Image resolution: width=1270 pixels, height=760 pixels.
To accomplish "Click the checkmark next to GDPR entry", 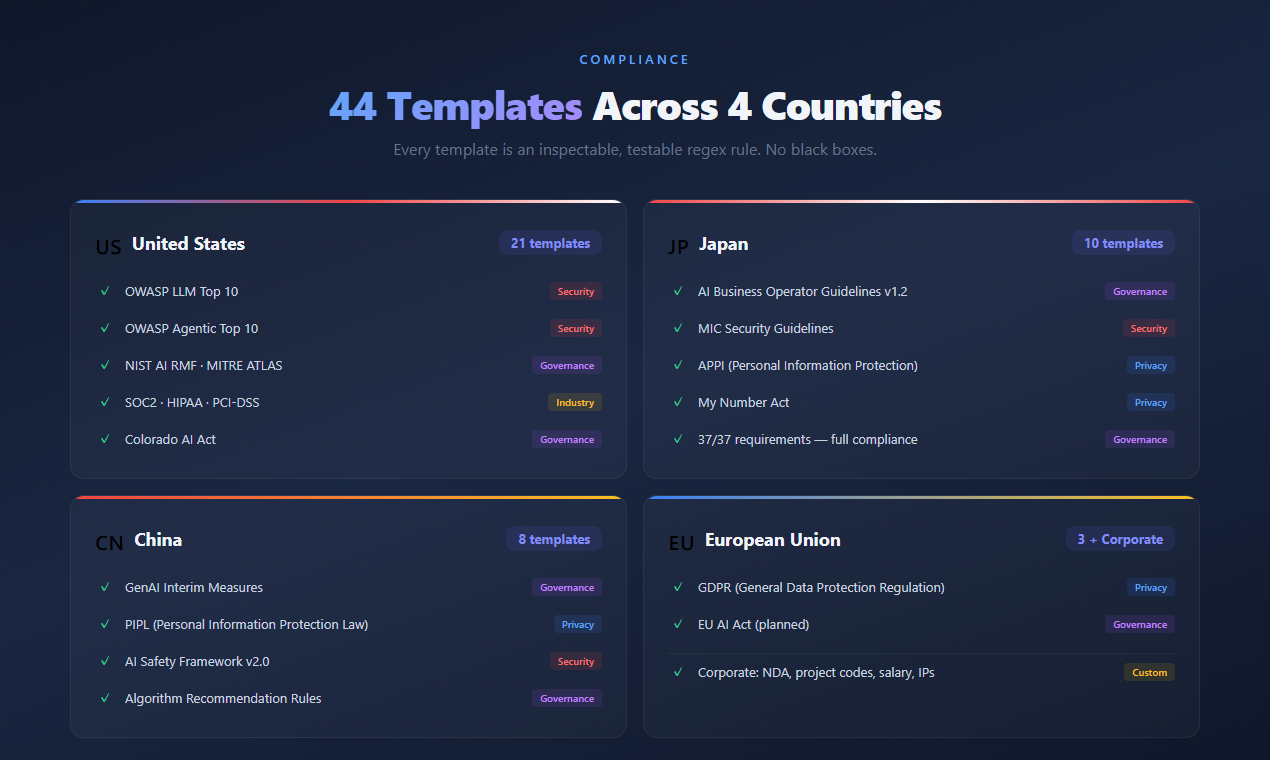I will pyautogui.click(x=678, y=587).
